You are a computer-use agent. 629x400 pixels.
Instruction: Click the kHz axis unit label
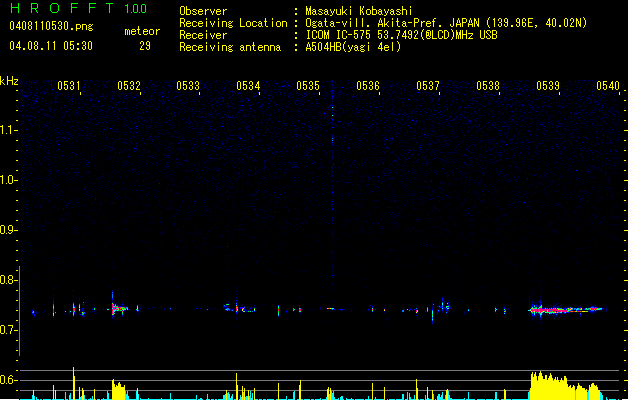[x=9, y=81]
